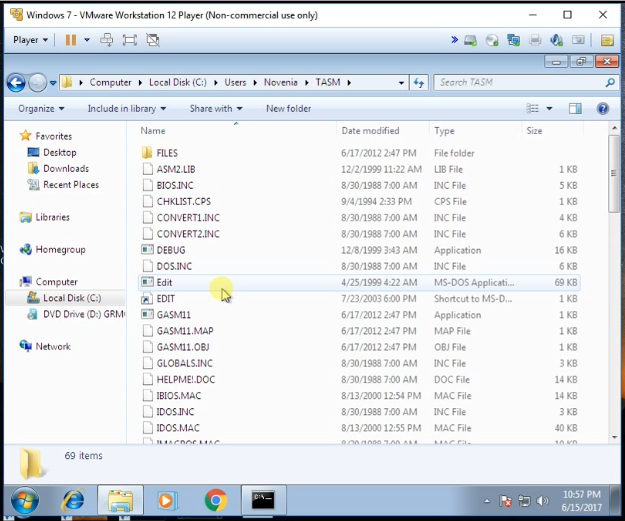Go back with the Explorer Back button

click(16, 83)
